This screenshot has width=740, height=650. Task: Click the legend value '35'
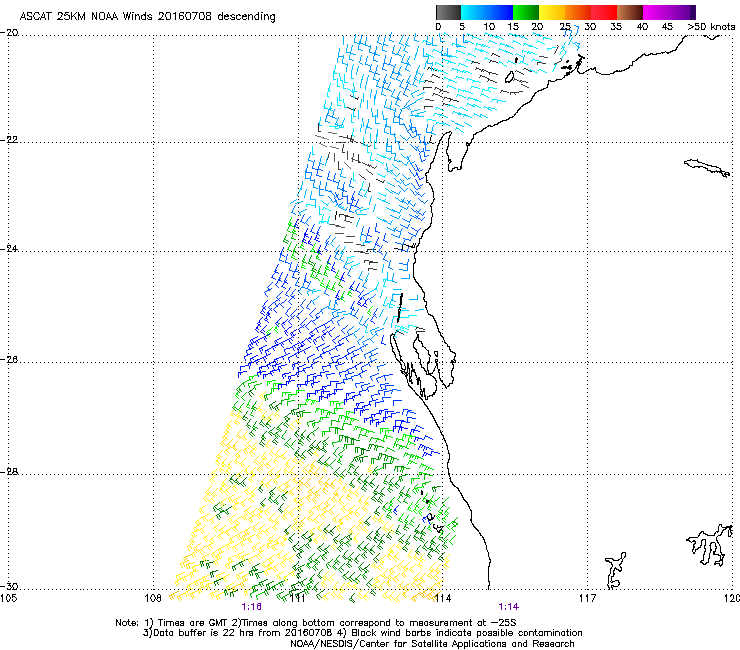tap(616, 27)
